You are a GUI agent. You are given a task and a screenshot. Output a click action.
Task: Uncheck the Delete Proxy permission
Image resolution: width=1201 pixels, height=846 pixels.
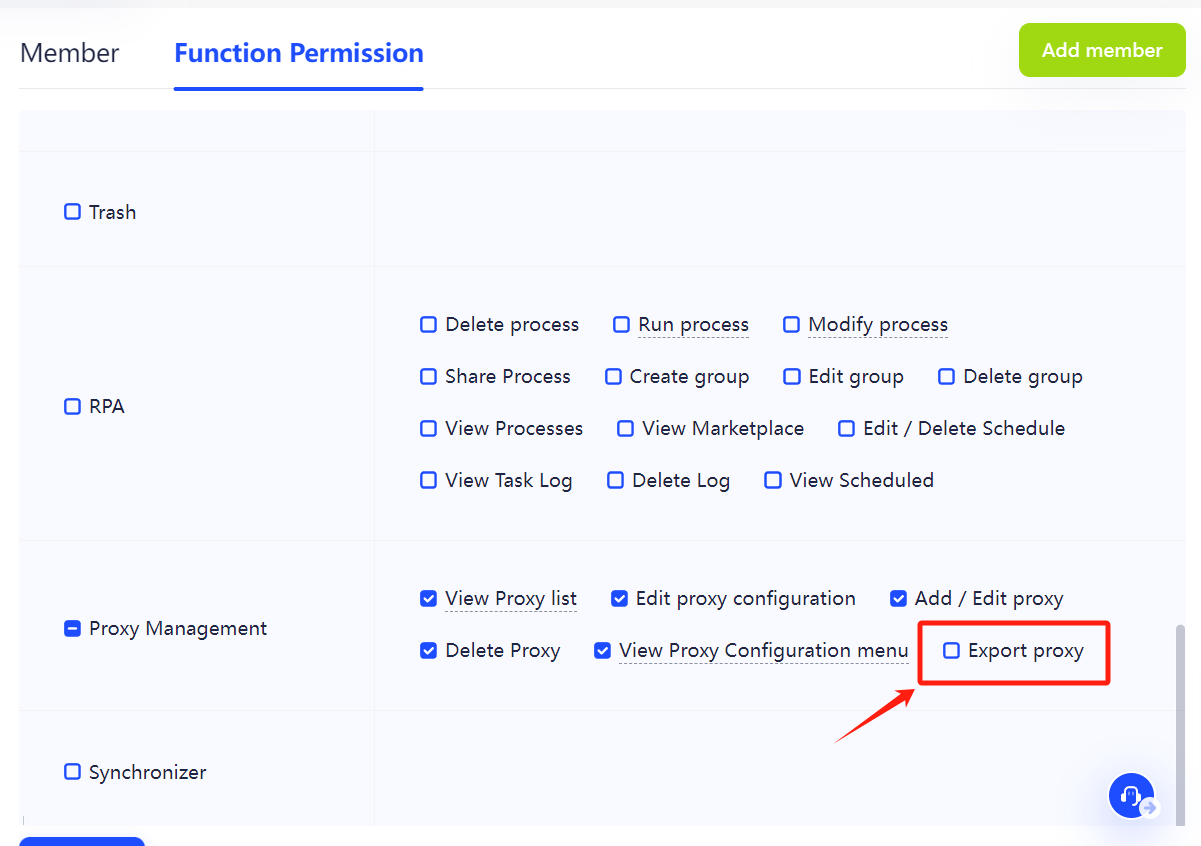pos(428,651)
